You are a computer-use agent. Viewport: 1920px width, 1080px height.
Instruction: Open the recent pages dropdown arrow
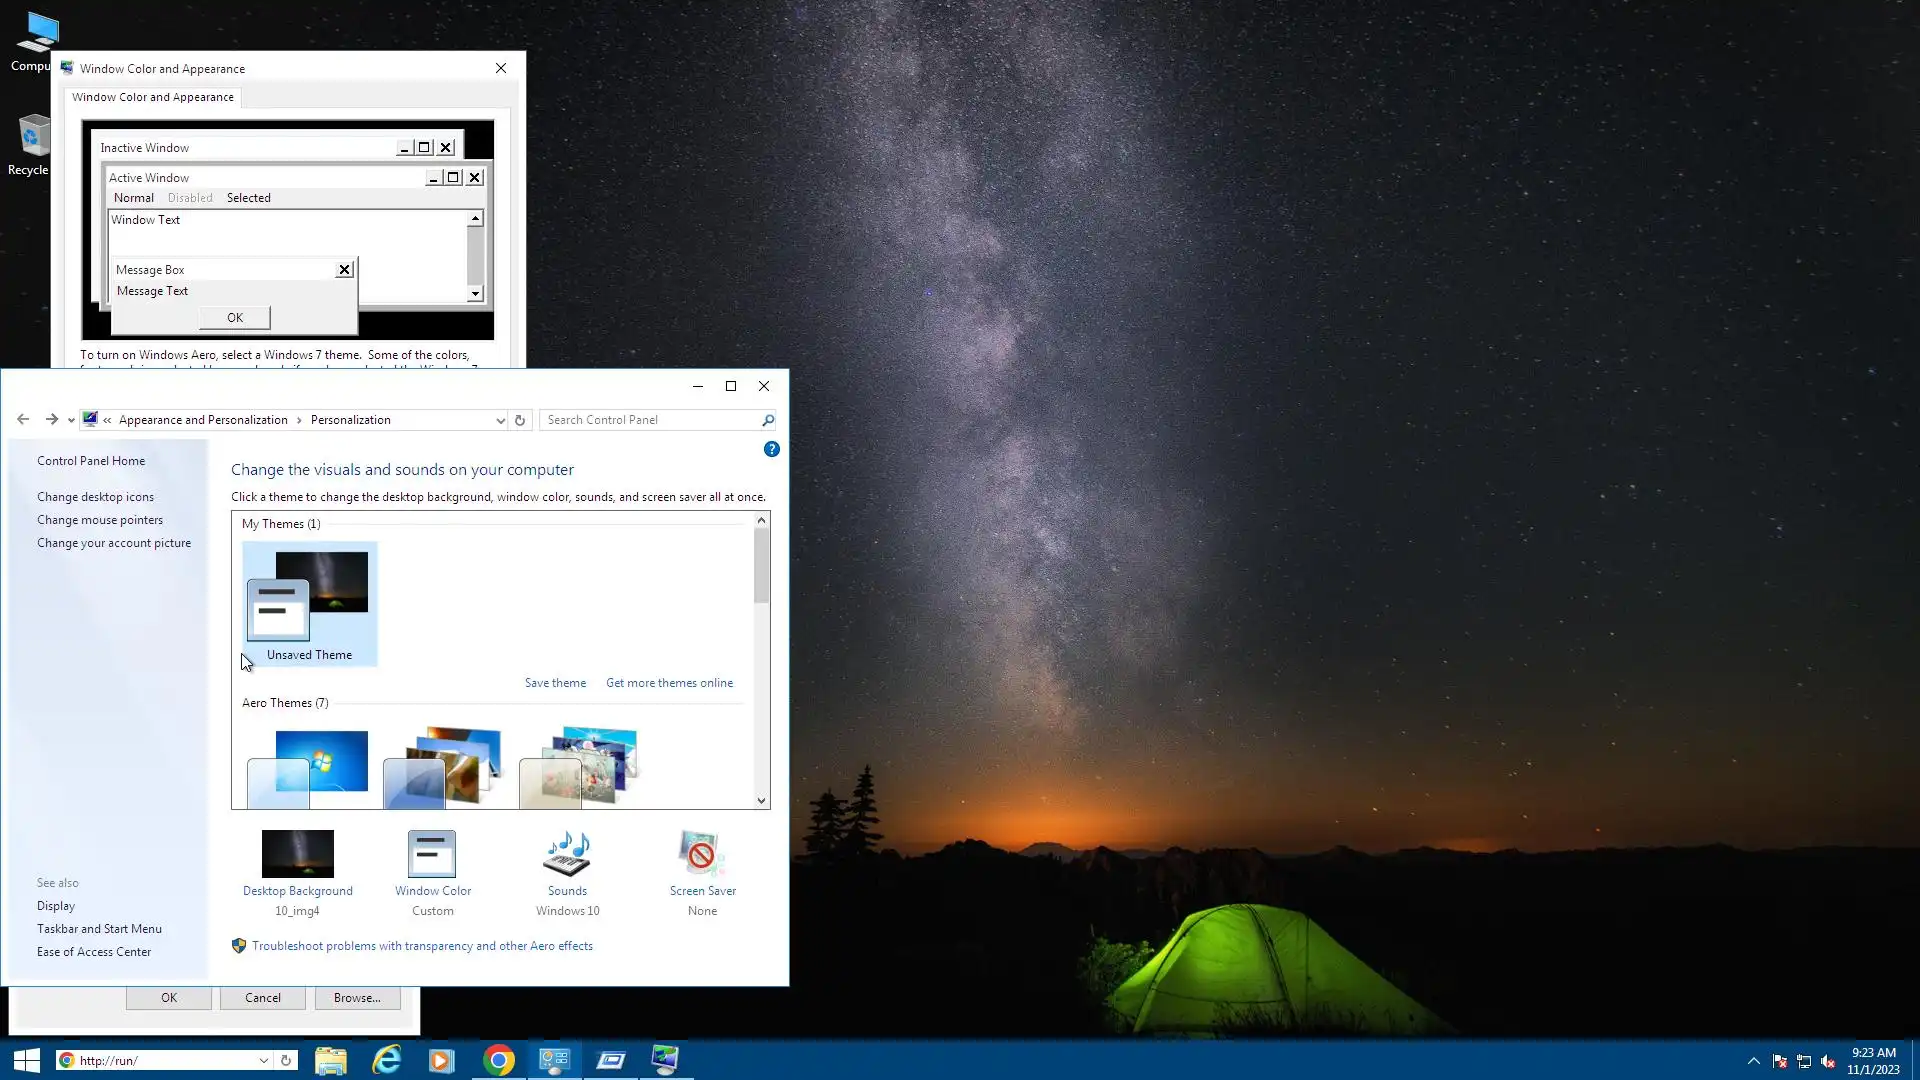pos(71,420)
